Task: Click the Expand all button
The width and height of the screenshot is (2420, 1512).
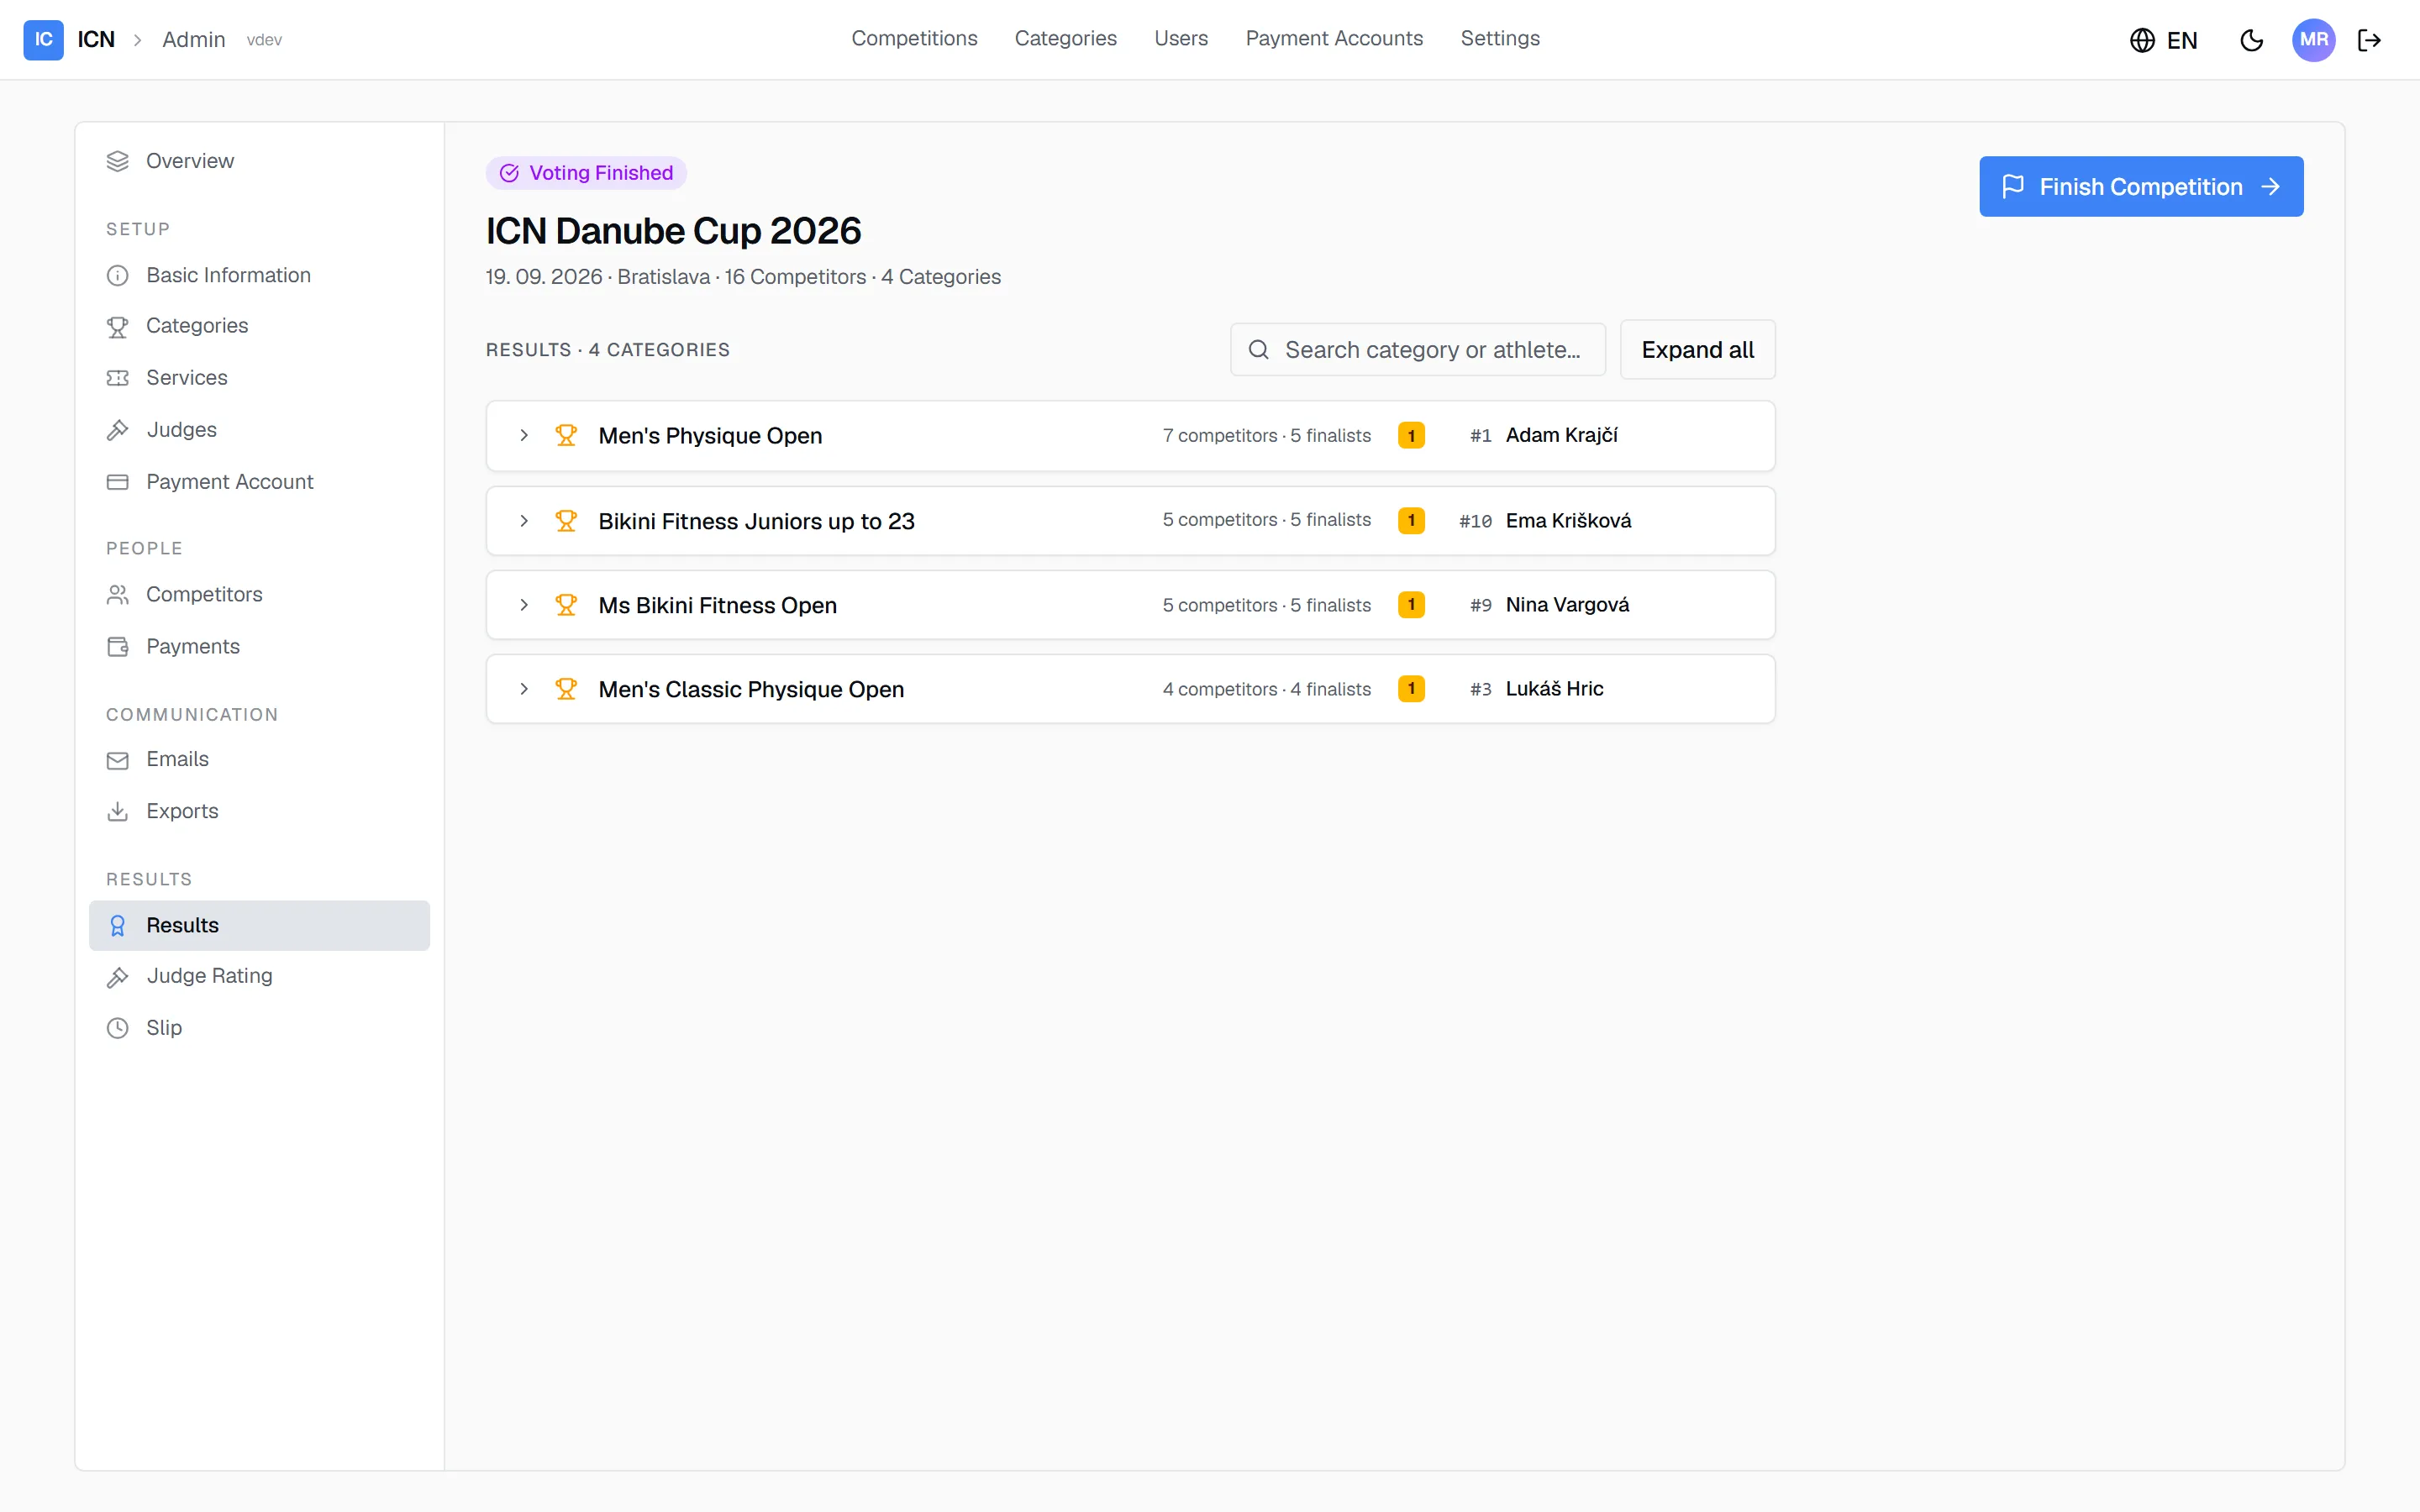Action: pos(1697,350)
